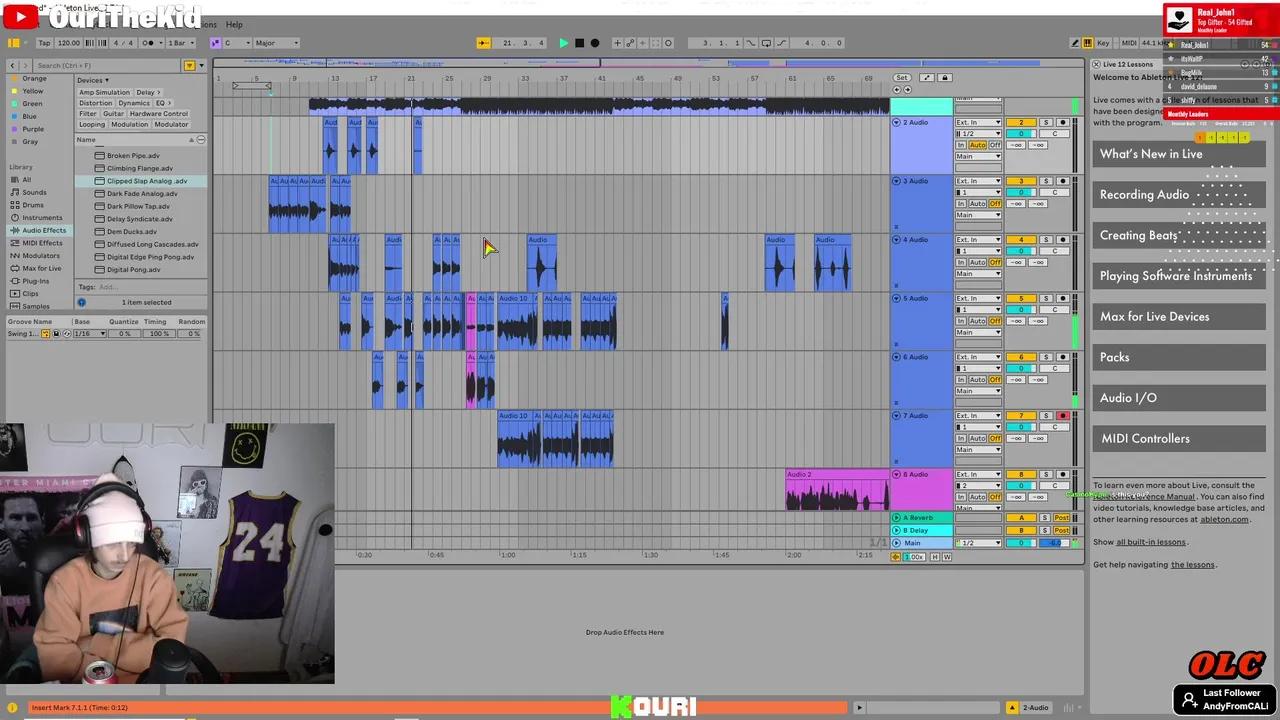Open the What's New in Live lesson
This screenshot has width=1280, height=720.
(1179, 154)
